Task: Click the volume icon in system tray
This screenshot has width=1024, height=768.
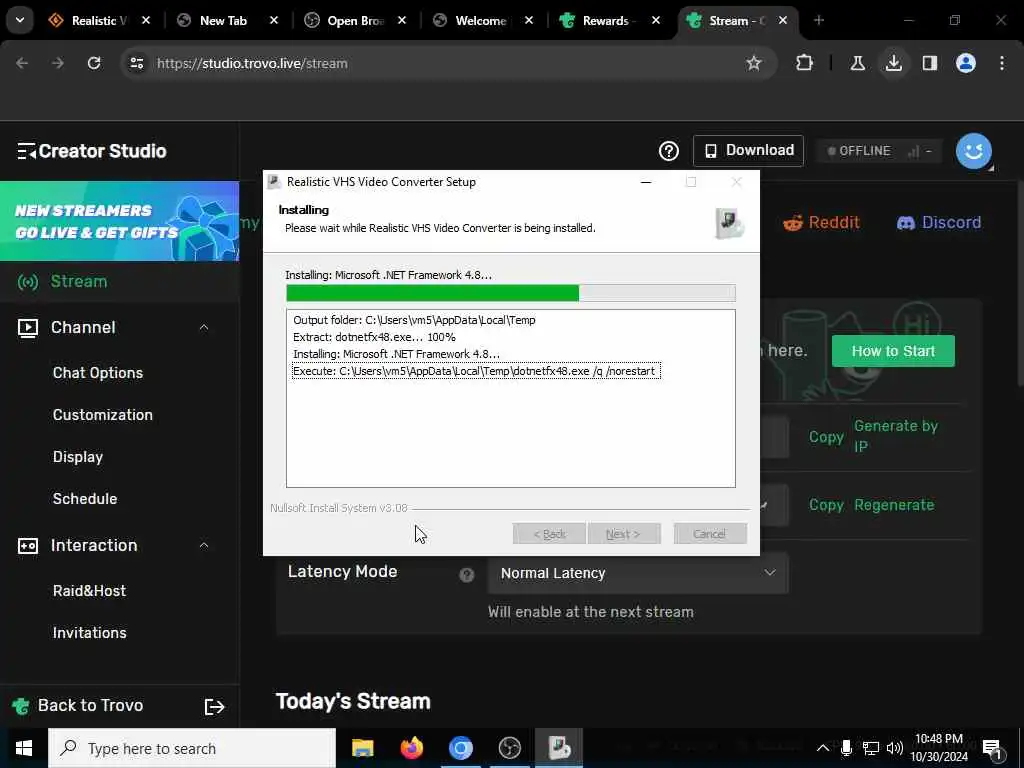Action: (895, 748)
